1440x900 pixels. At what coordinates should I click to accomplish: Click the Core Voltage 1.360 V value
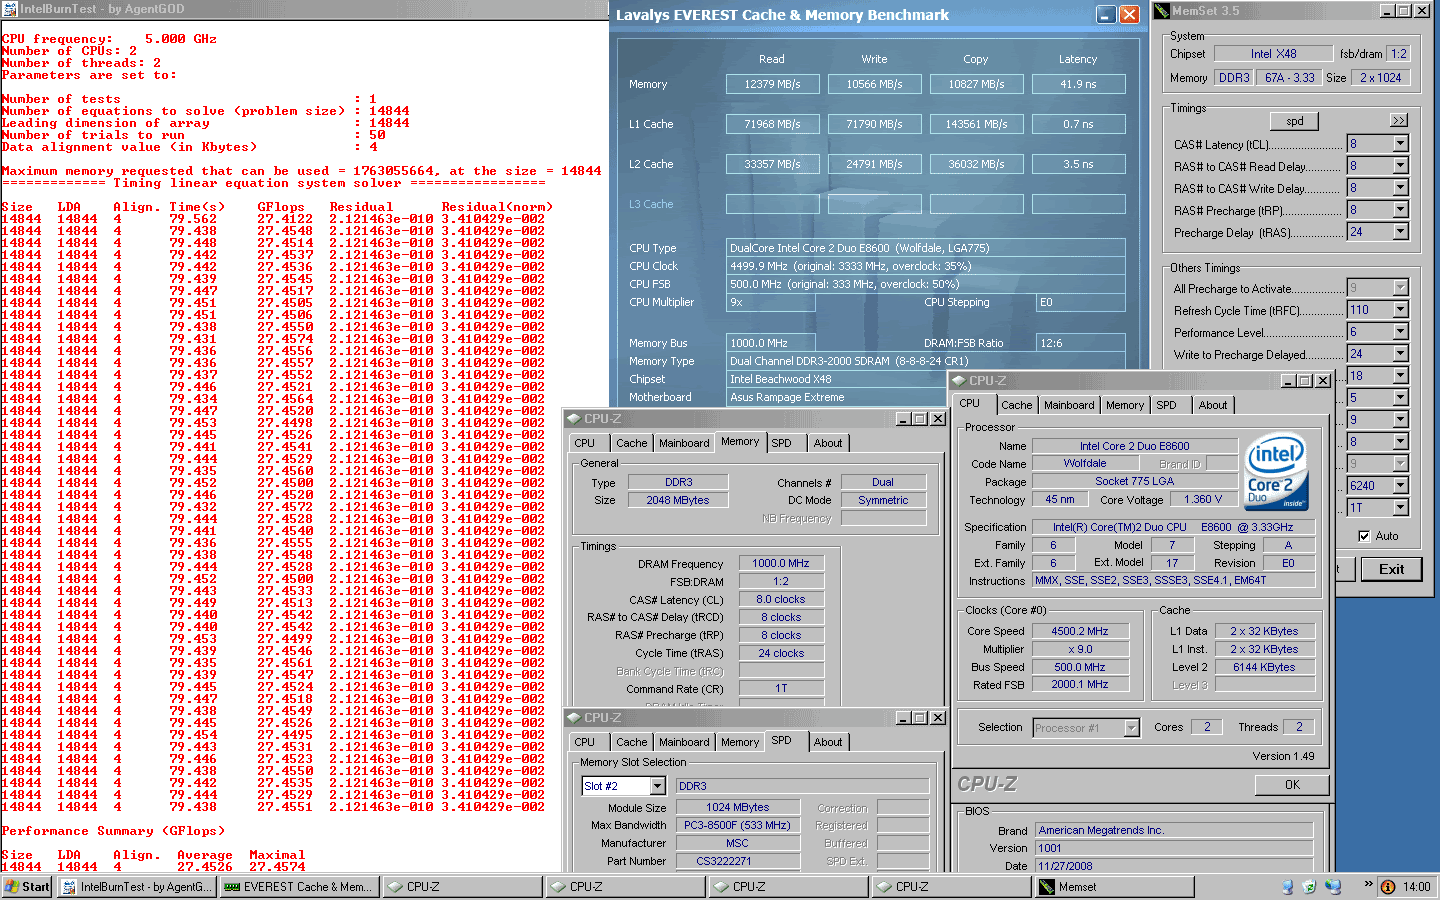tap(1203, 500)
